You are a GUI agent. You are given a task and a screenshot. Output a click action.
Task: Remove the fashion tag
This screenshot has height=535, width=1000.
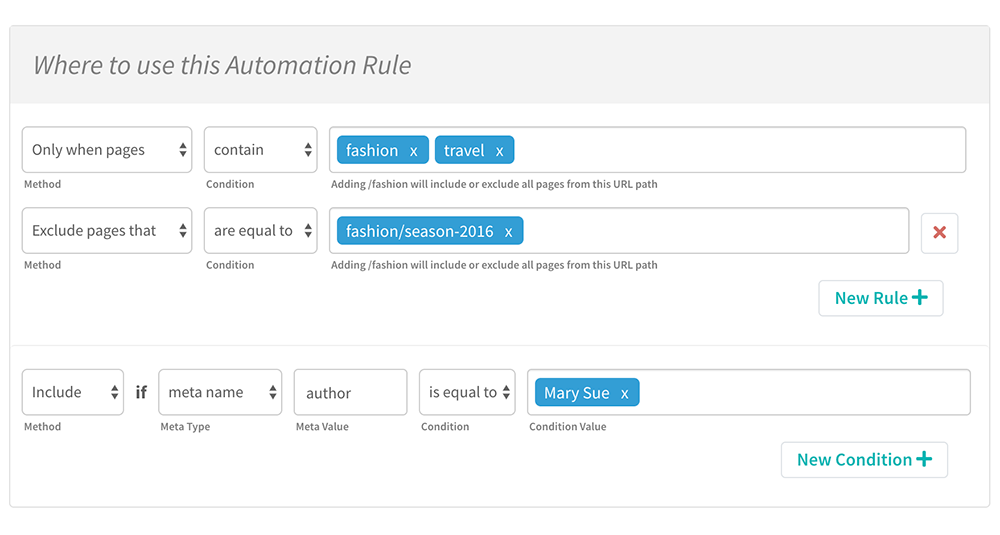click(414, 151)
